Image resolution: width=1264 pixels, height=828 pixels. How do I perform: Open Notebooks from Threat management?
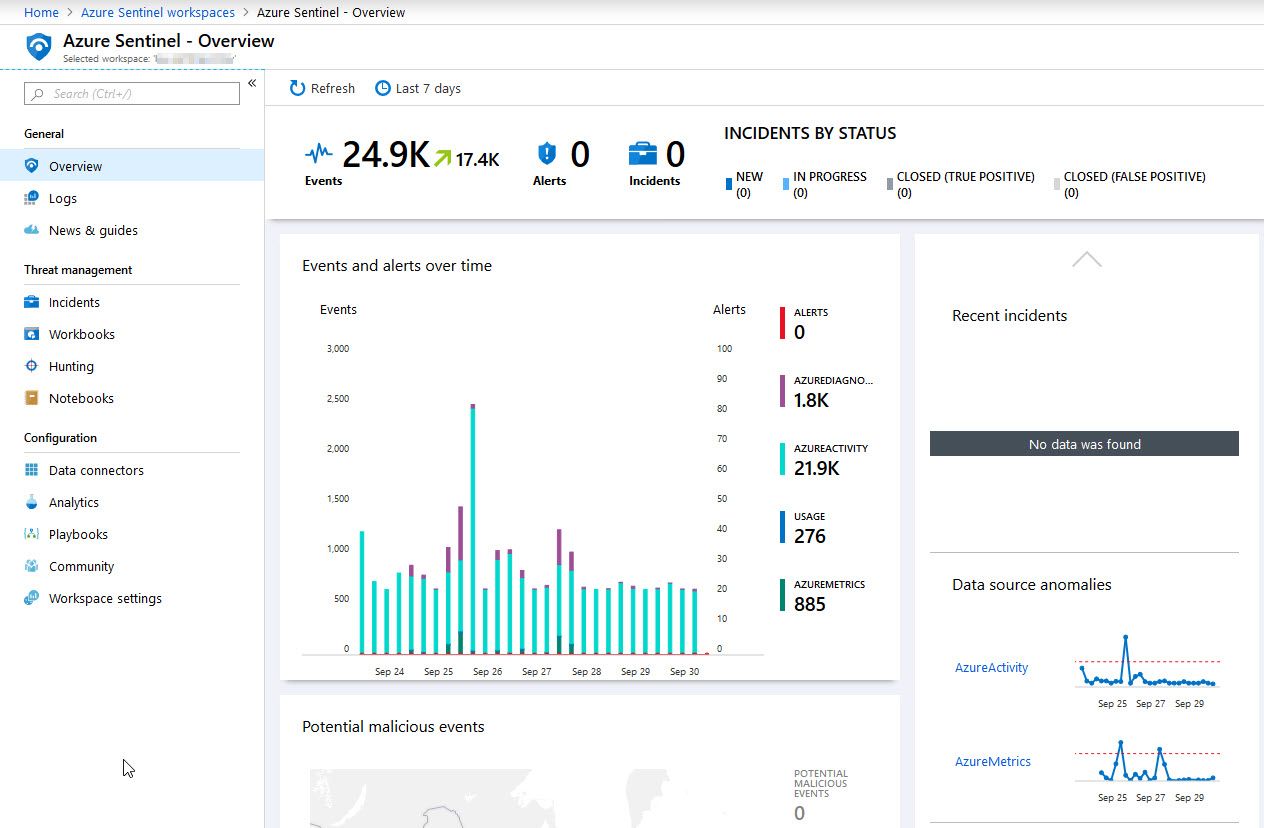coord(80,398)
